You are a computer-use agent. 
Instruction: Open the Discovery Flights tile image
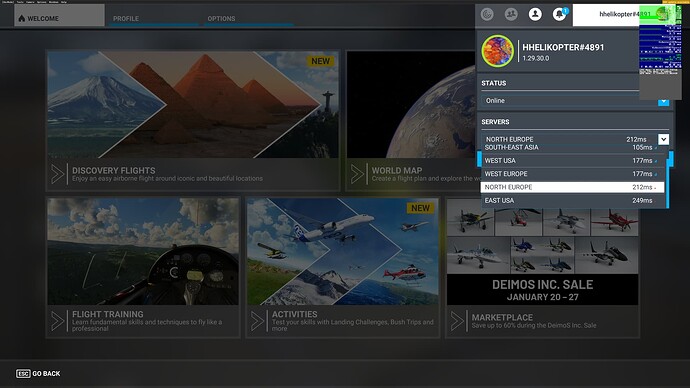coord(193,104)
